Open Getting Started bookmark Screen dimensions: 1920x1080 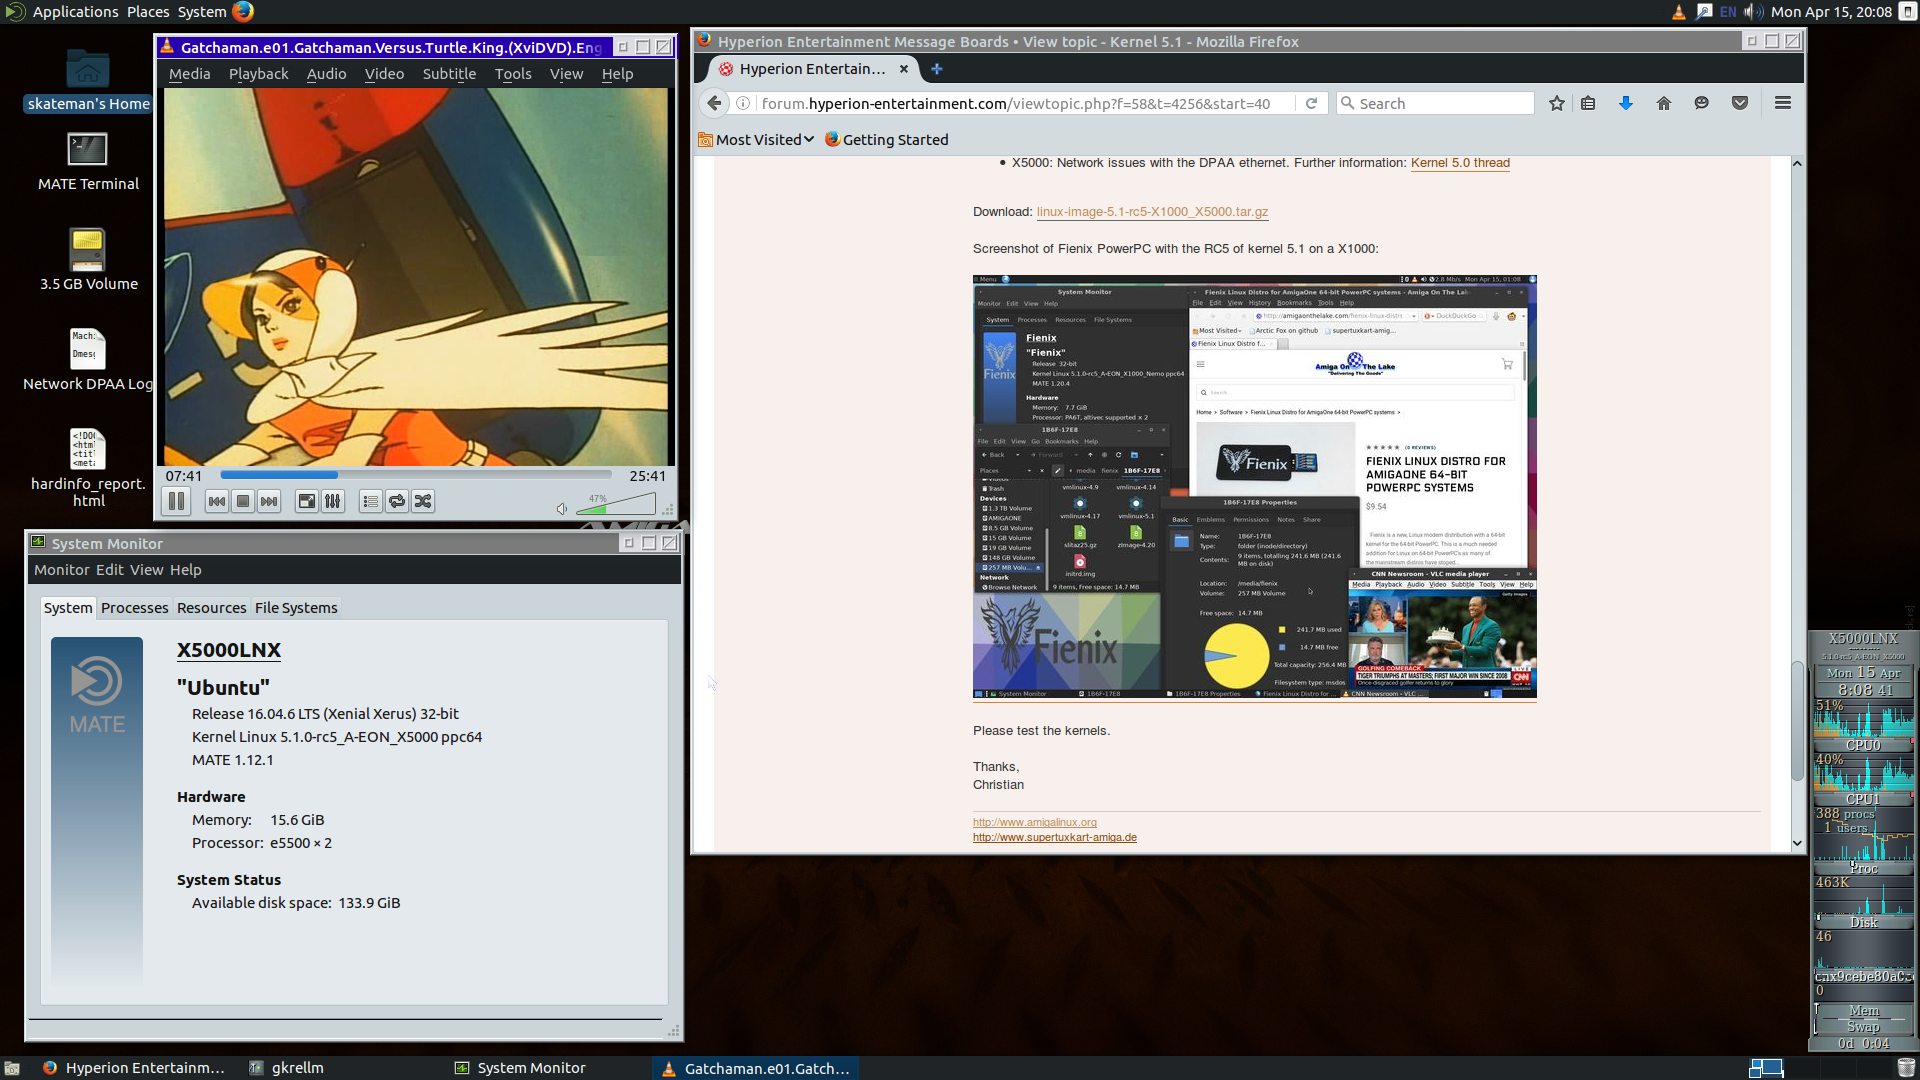[886, 140]
